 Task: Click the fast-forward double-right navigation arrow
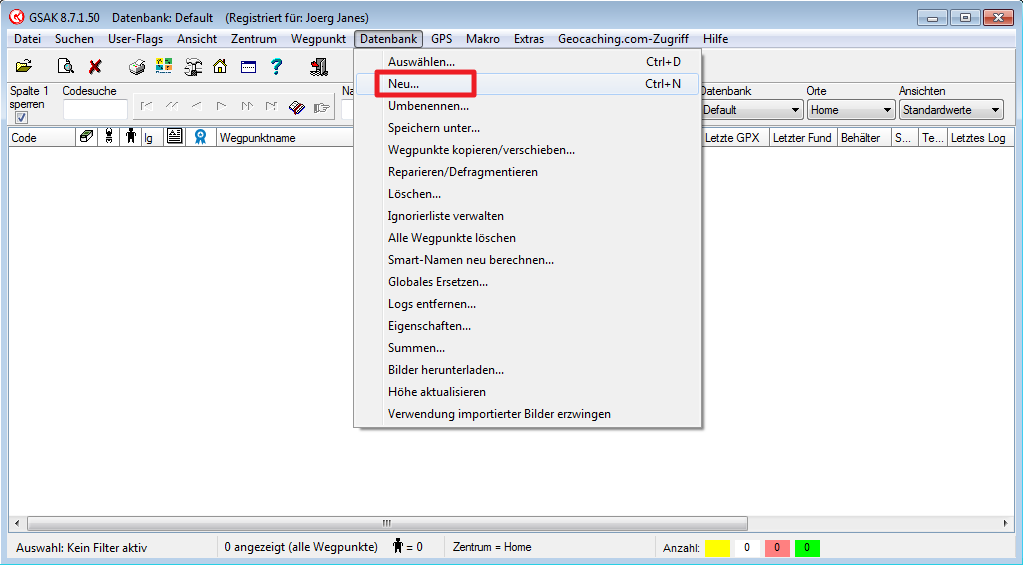pyautogui.click(x=247, y=106)
